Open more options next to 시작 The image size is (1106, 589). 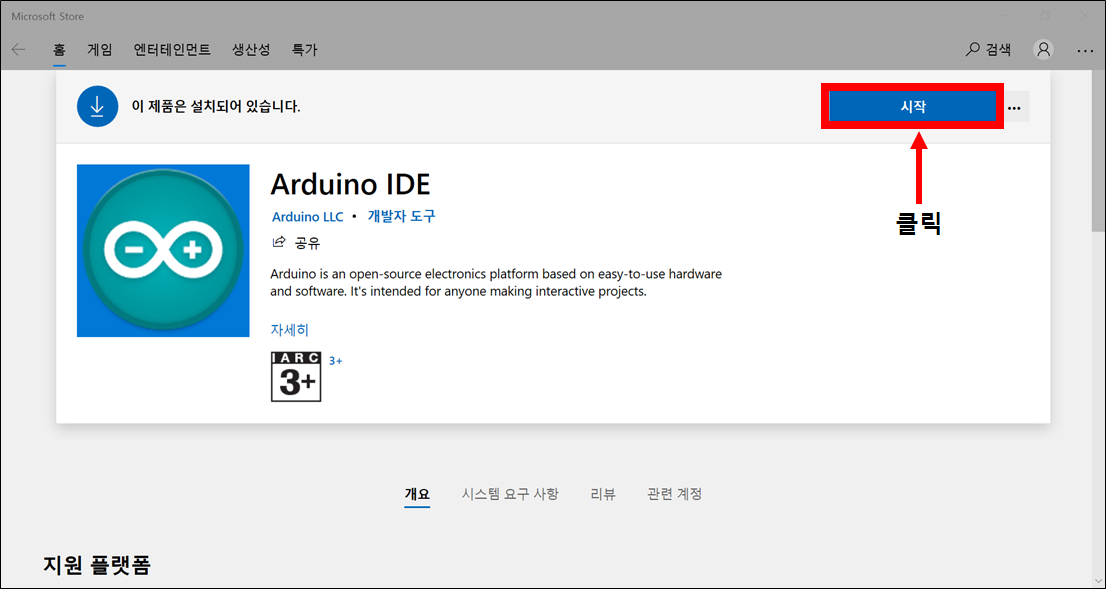coord(1014,108)
